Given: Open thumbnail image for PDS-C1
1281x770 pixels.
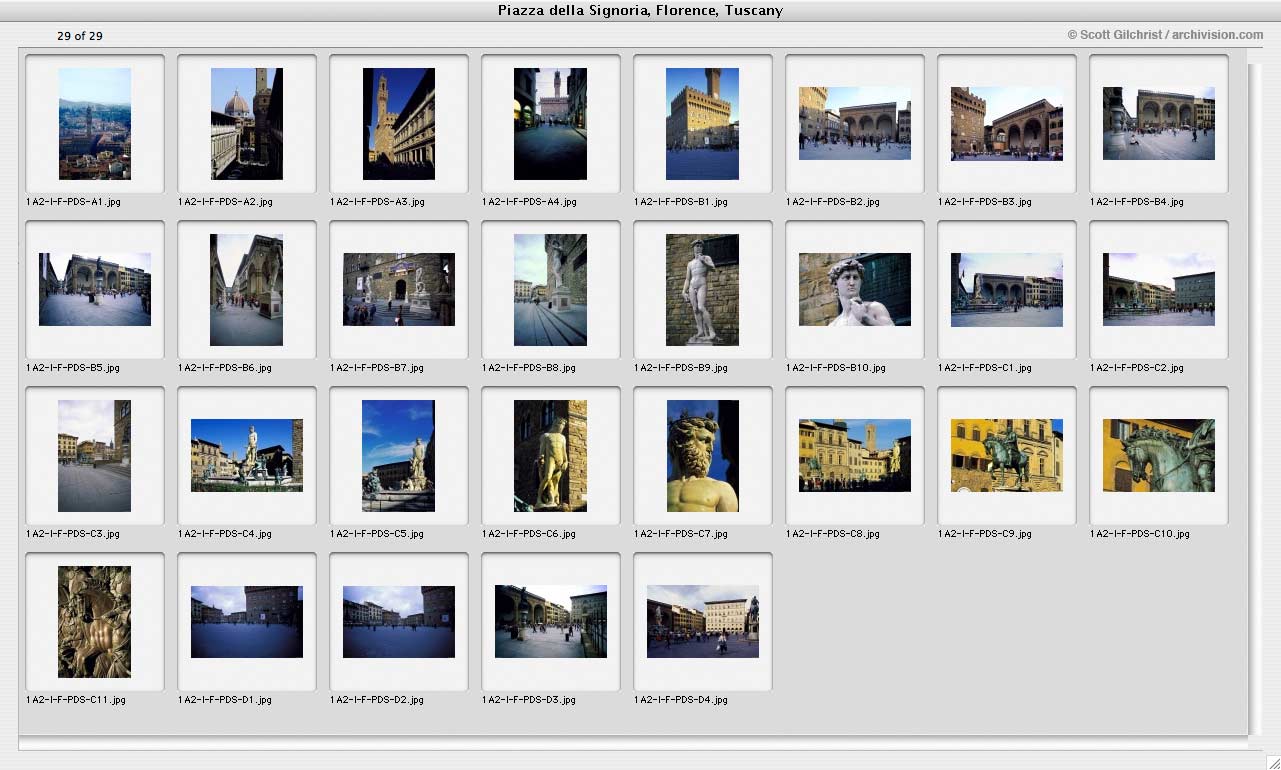Looking at the screenshot, I should click(x=1007, y=289).
